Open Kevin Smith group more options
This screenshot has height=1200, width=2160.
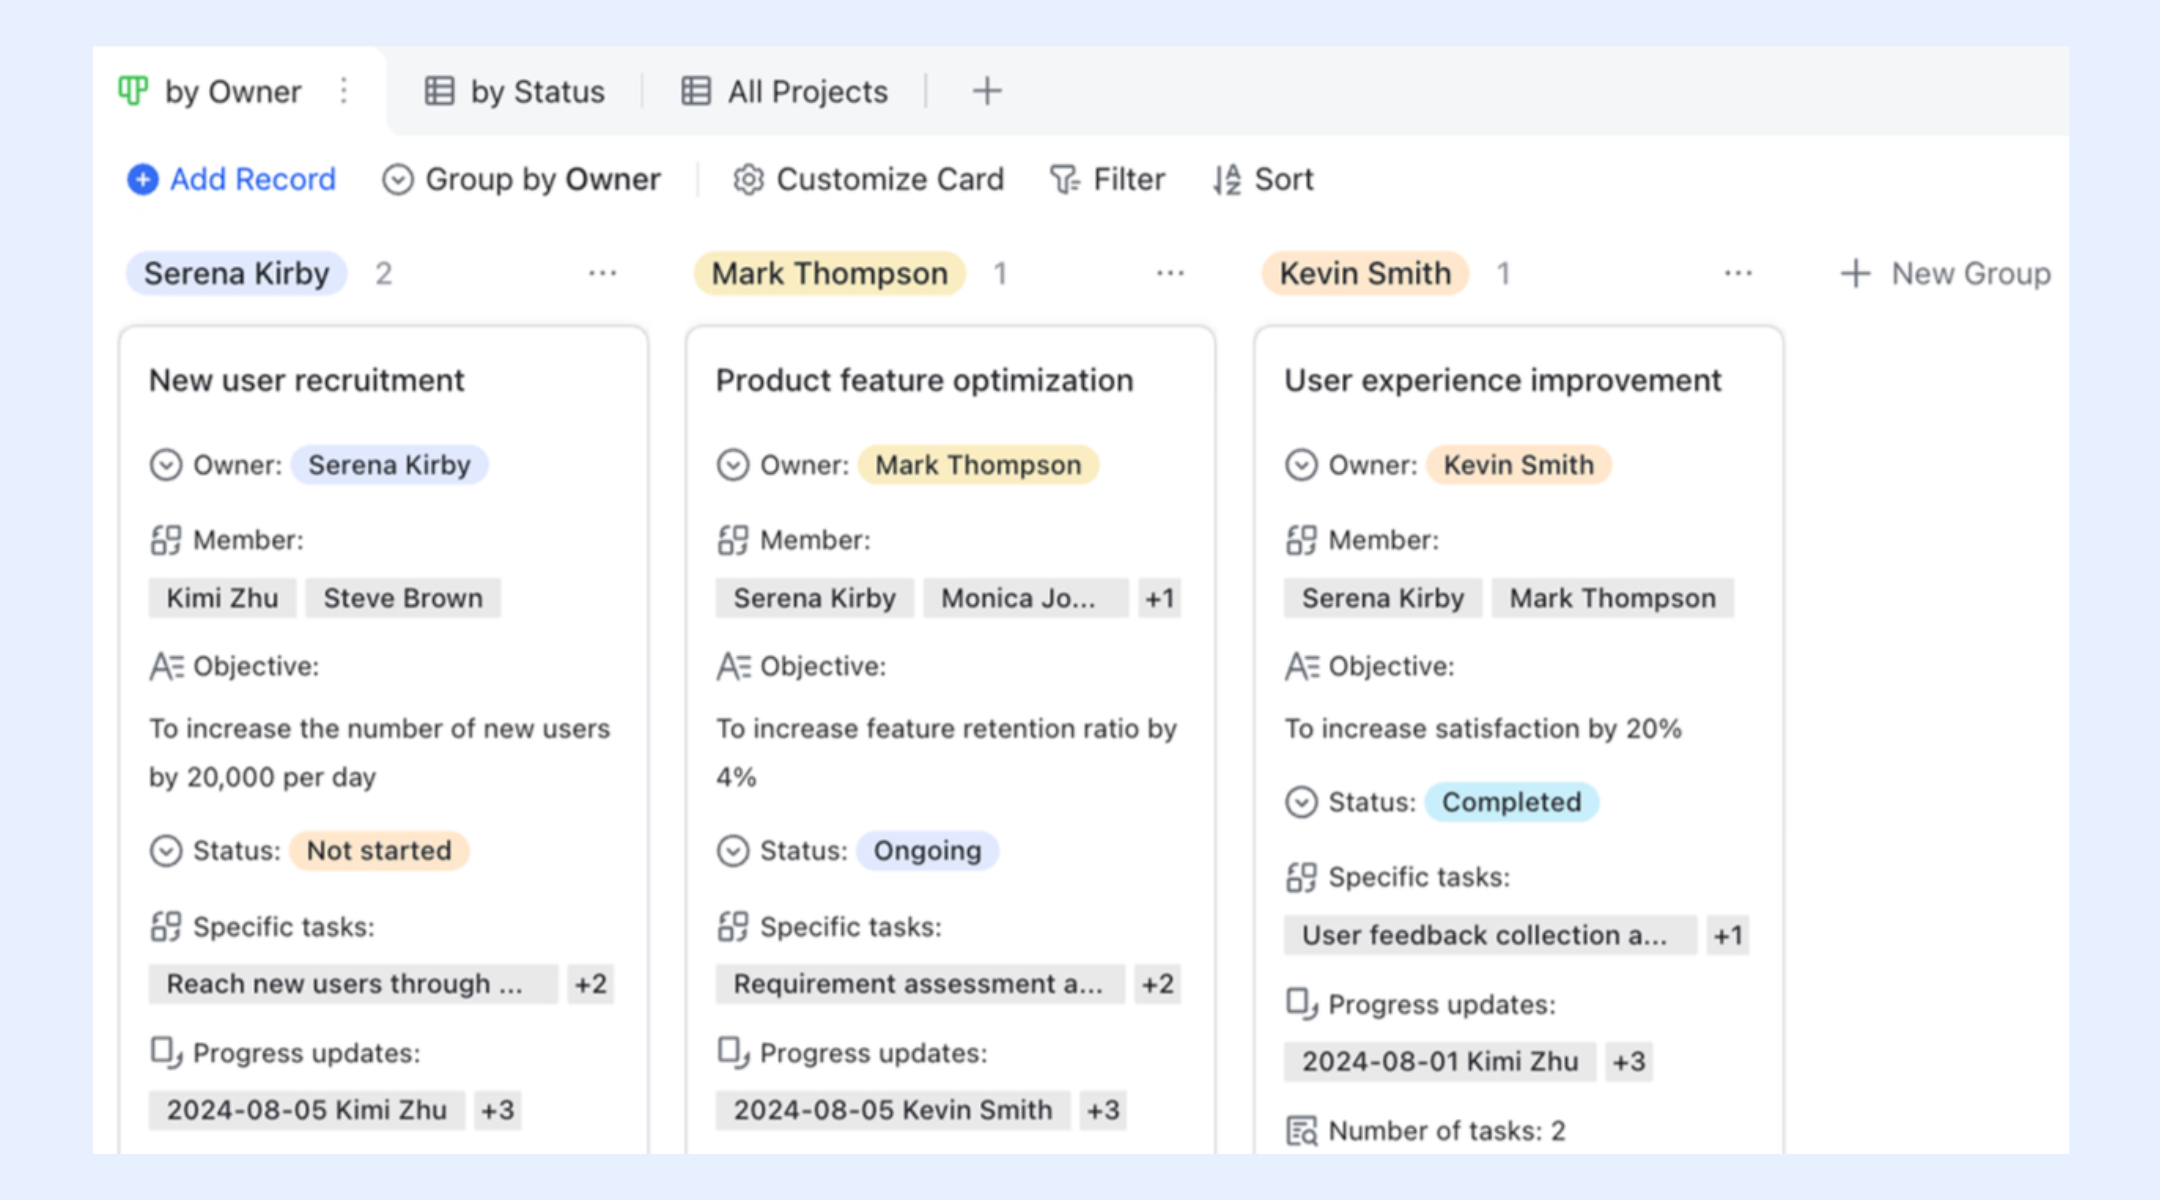1738,273
